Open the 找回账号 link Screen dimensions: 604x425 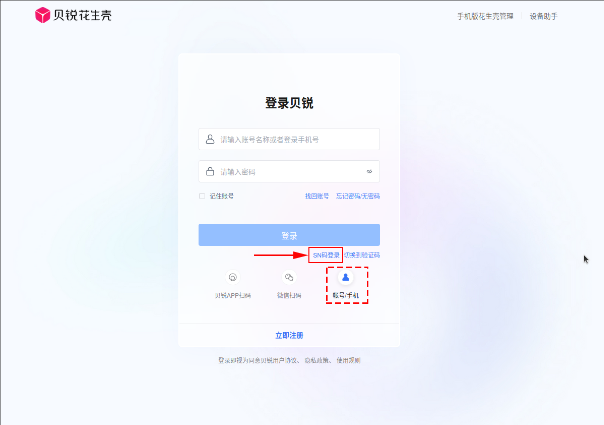click(x=317, y=196)
